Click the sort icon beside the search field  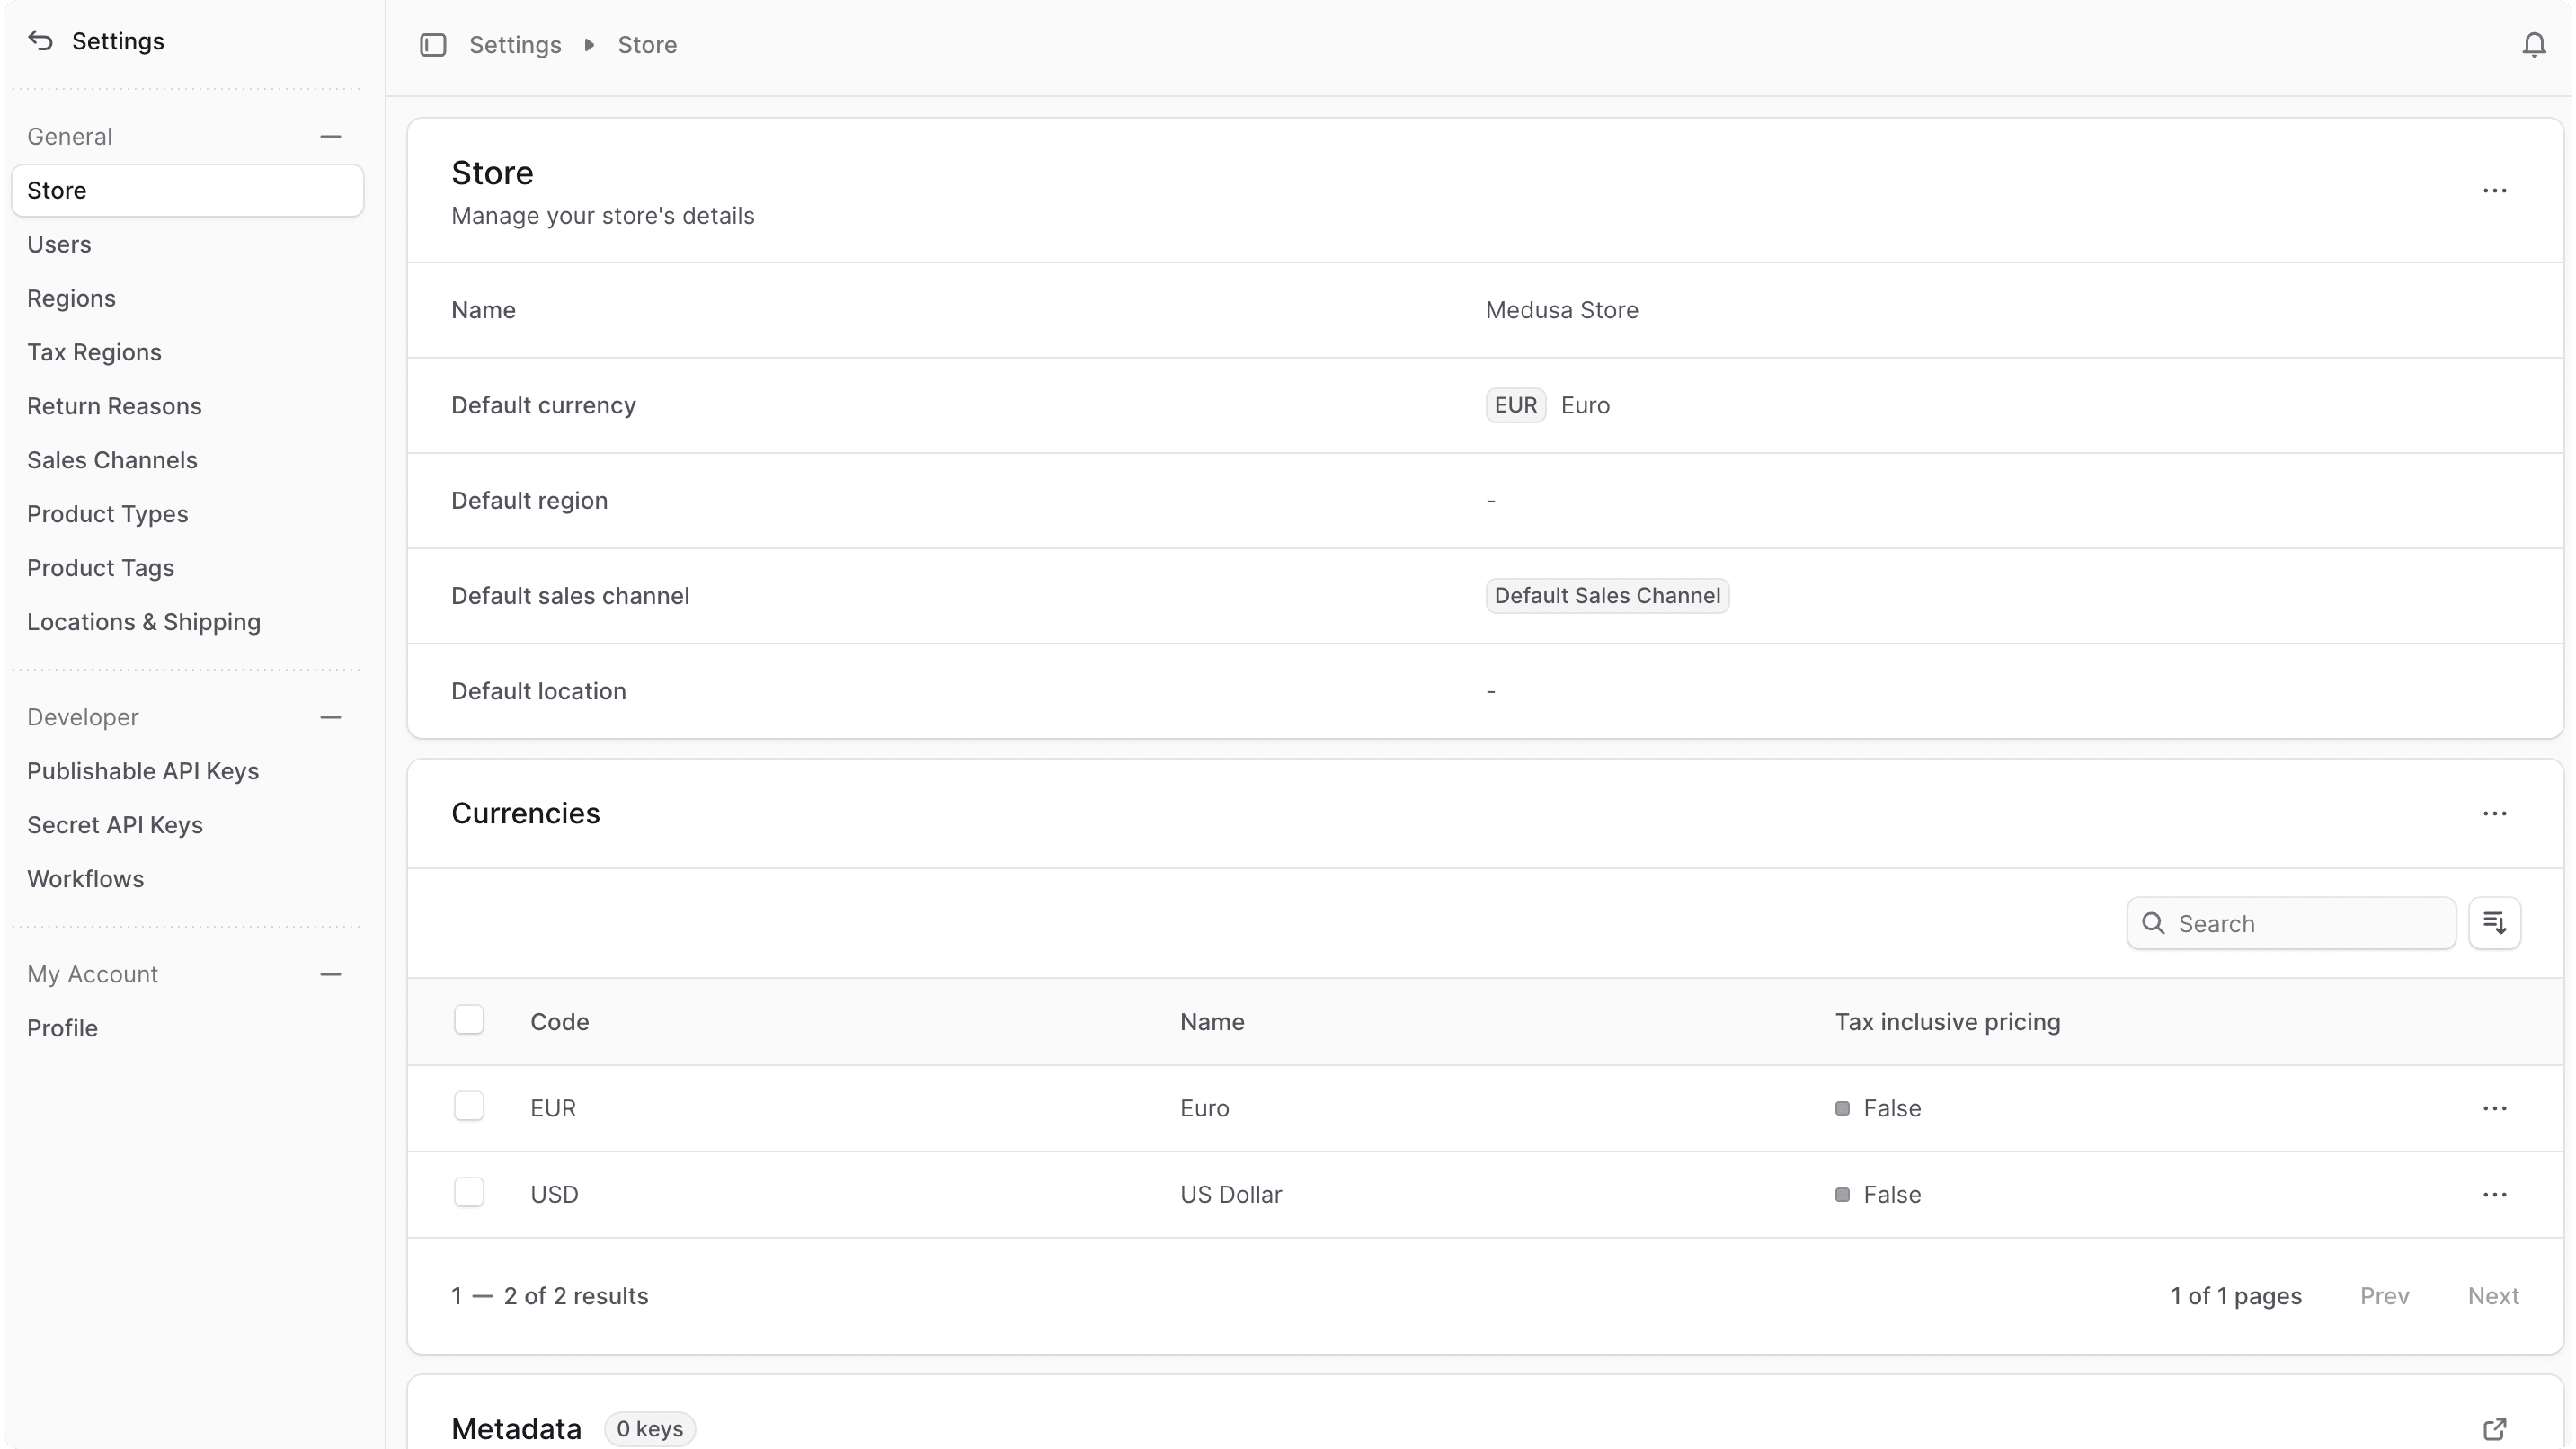2495,922
